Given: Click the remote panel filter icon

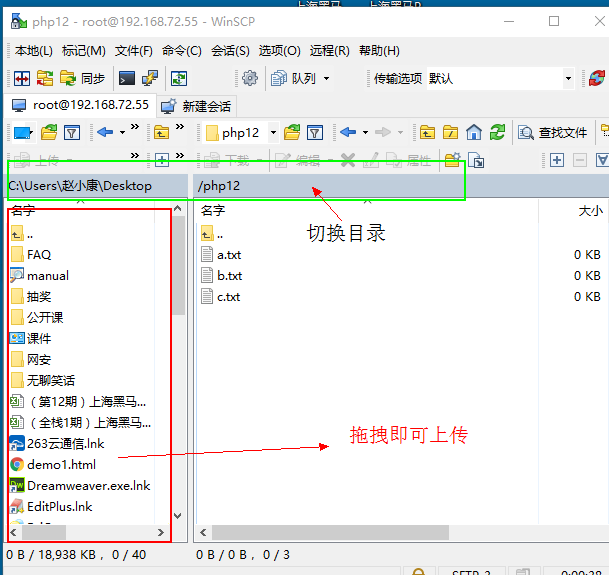Looking at the screenshot, I should pyautogui.click(x=315, y=132).
